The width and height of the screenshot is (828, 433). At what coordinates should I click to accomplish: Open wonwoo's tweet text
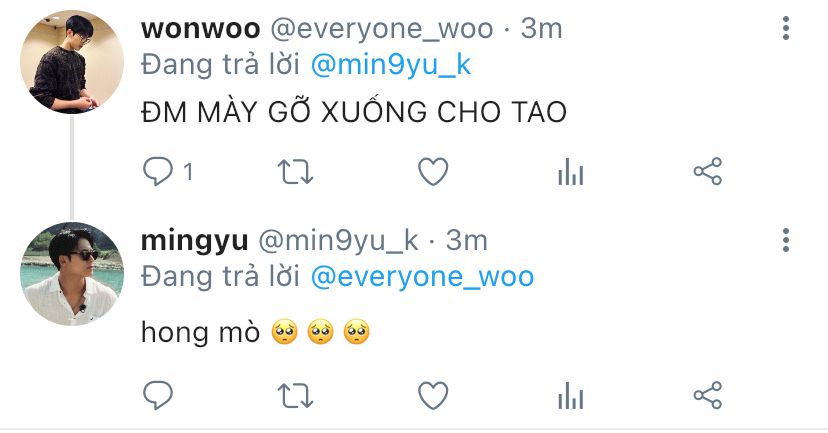pos(354,112)
